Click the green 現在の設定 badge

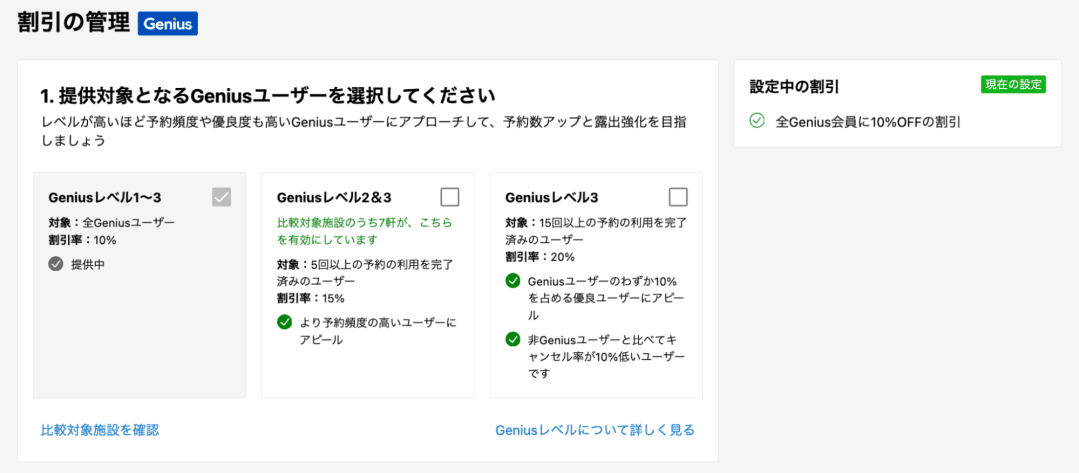(1014, 85)
